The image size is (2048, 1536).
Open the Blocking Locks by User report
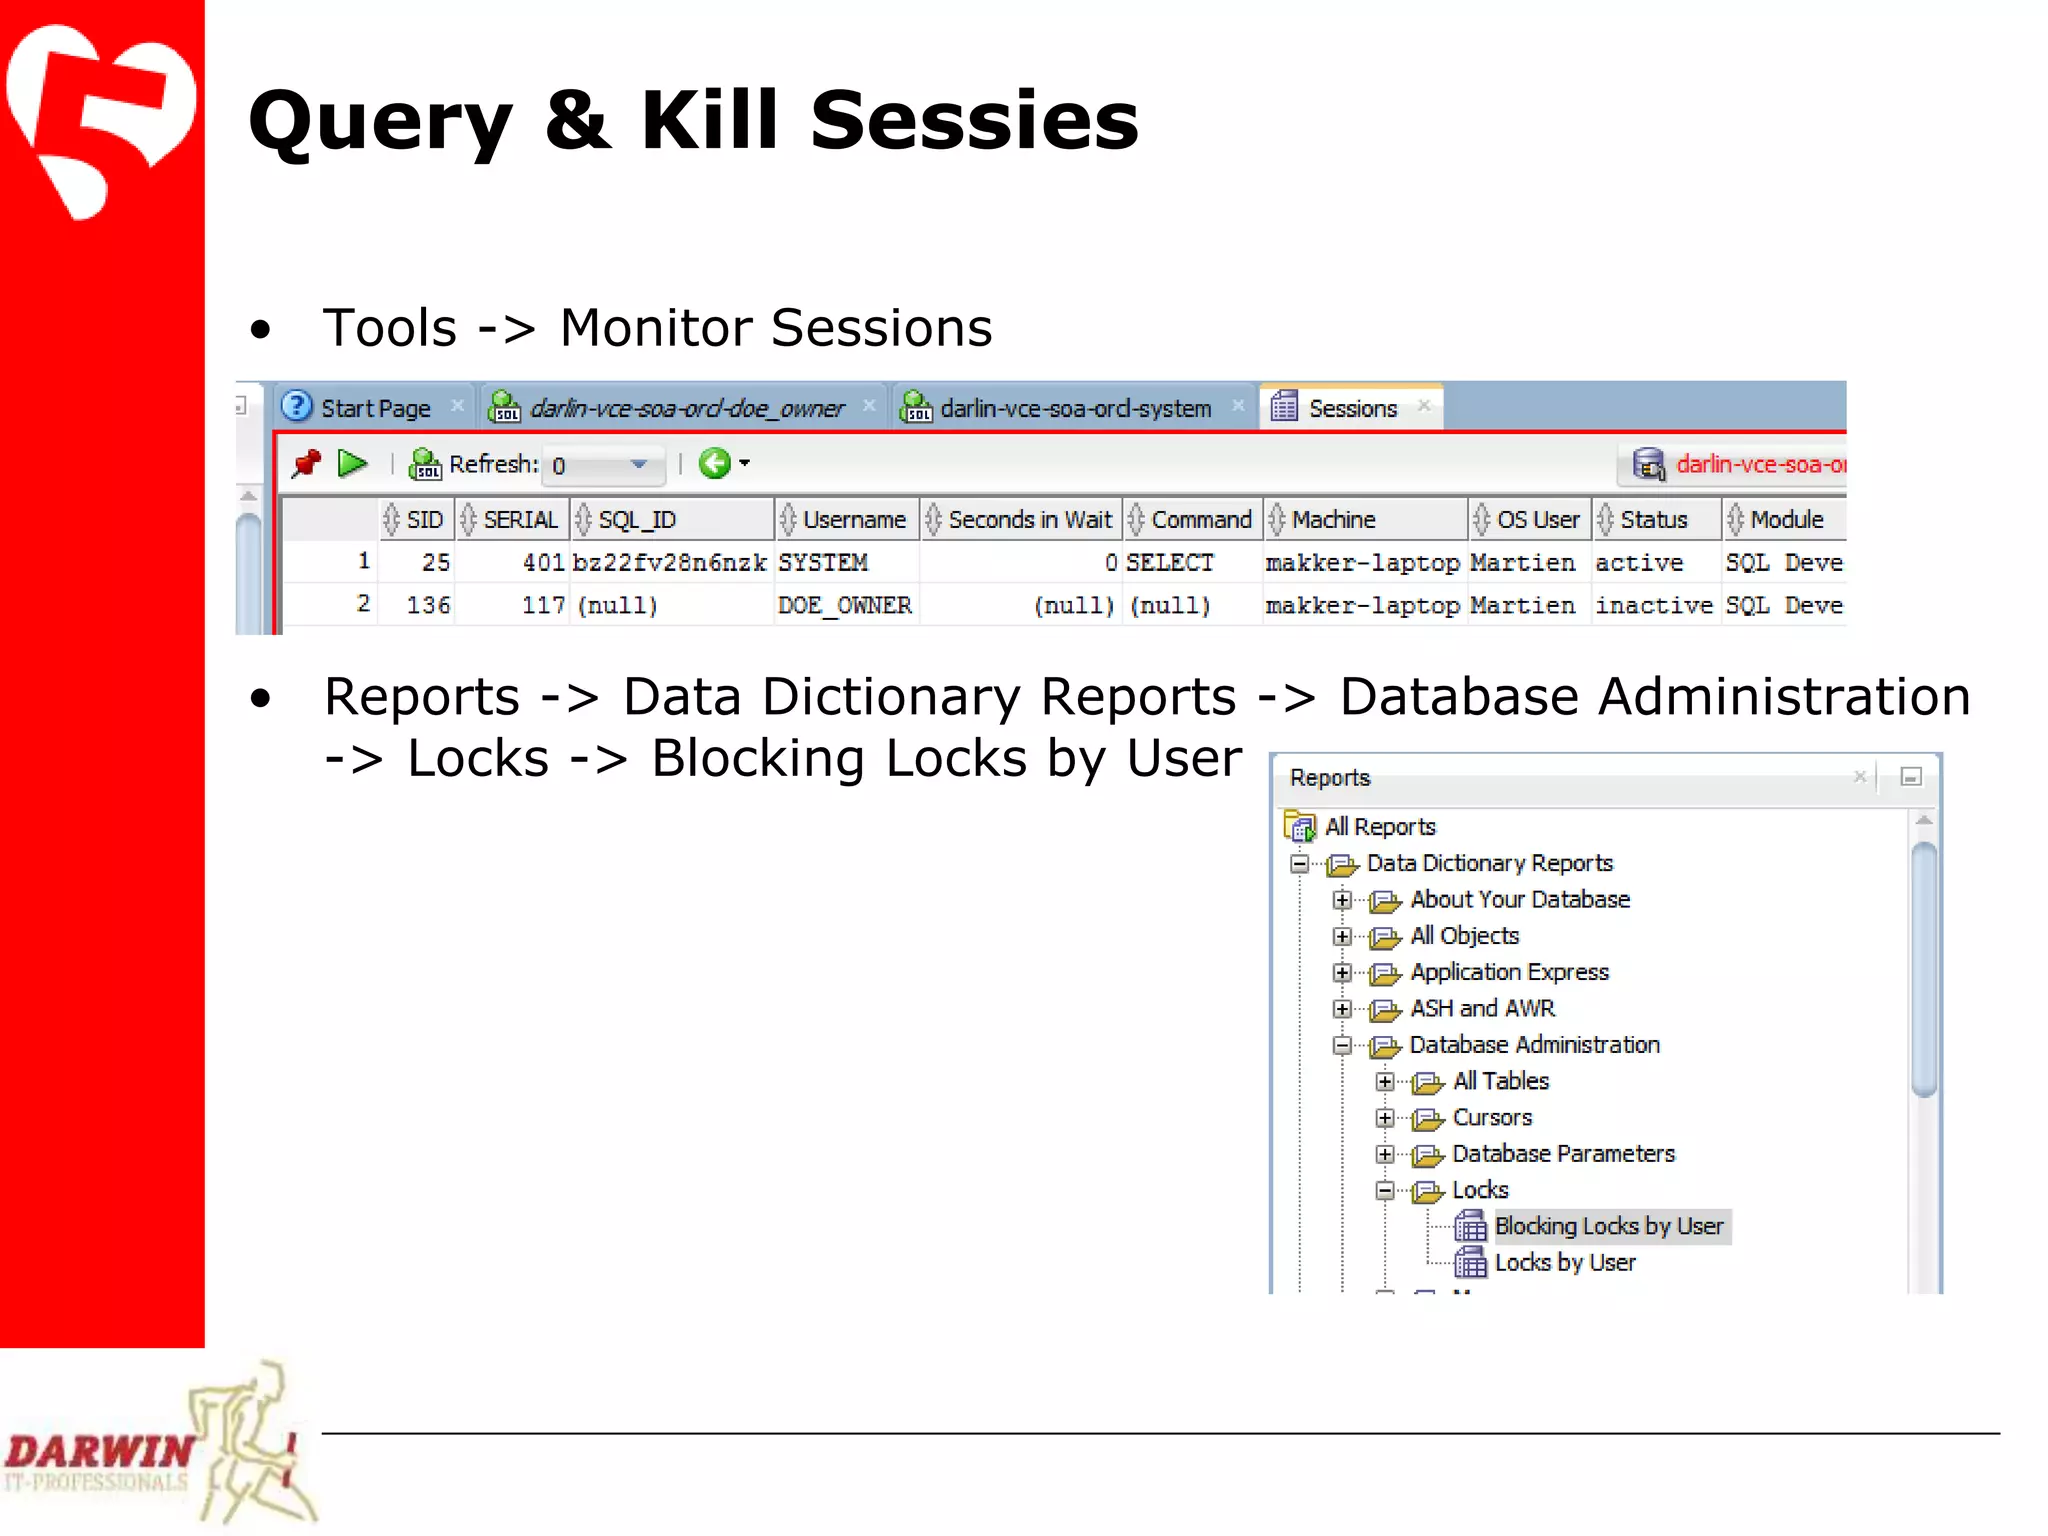pyautogui.click(x=1608, y=1227)
